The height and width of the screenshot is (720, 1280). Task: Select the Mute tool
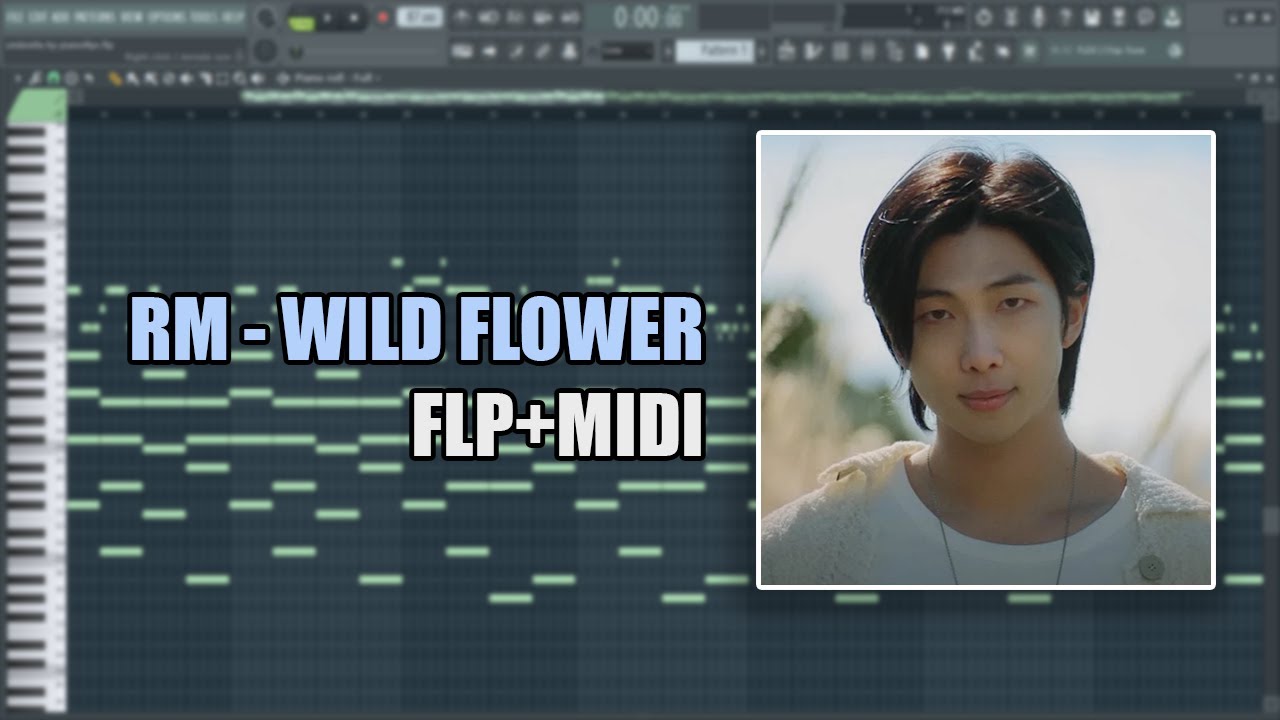[x=186, y=78]
